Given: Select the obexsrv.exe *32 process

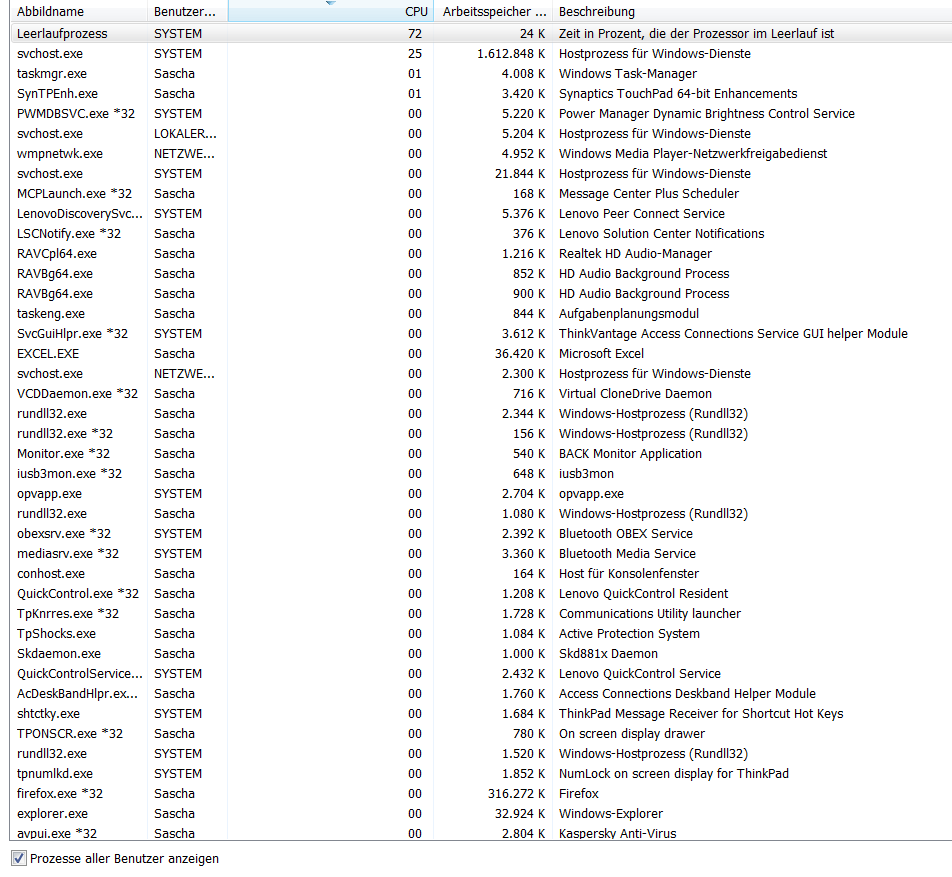Looking at the screenshot, I should point(481,534).
